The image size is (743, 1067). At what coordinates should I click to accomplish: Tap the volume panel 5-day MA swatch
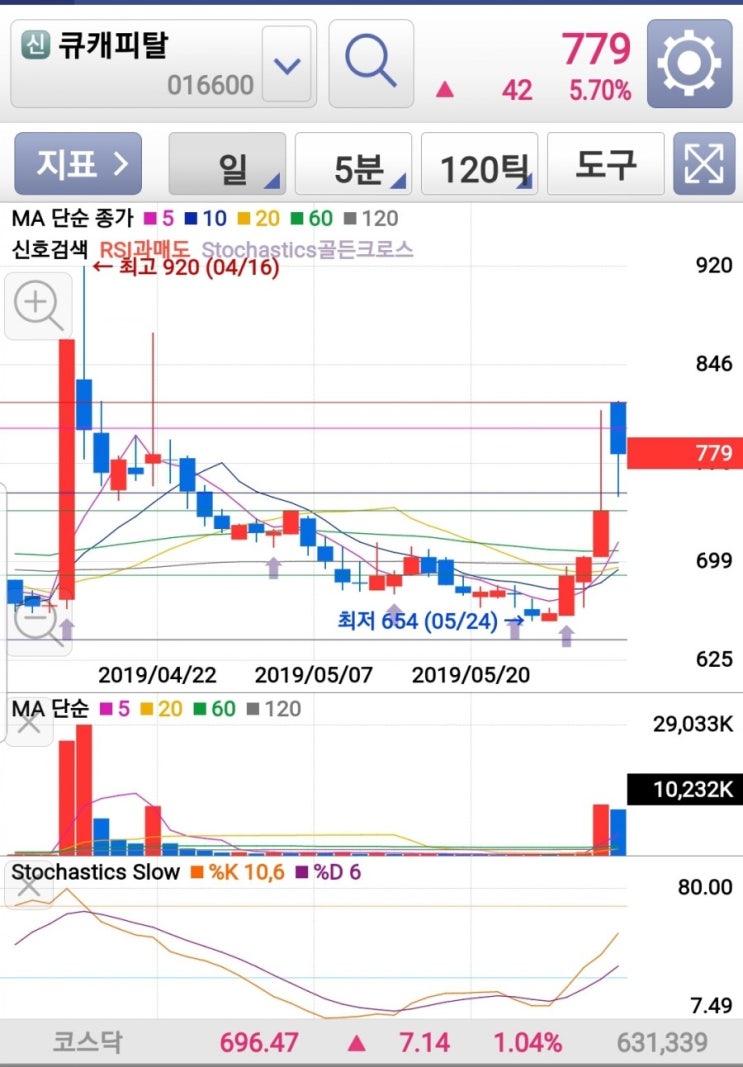coord(105,709)
